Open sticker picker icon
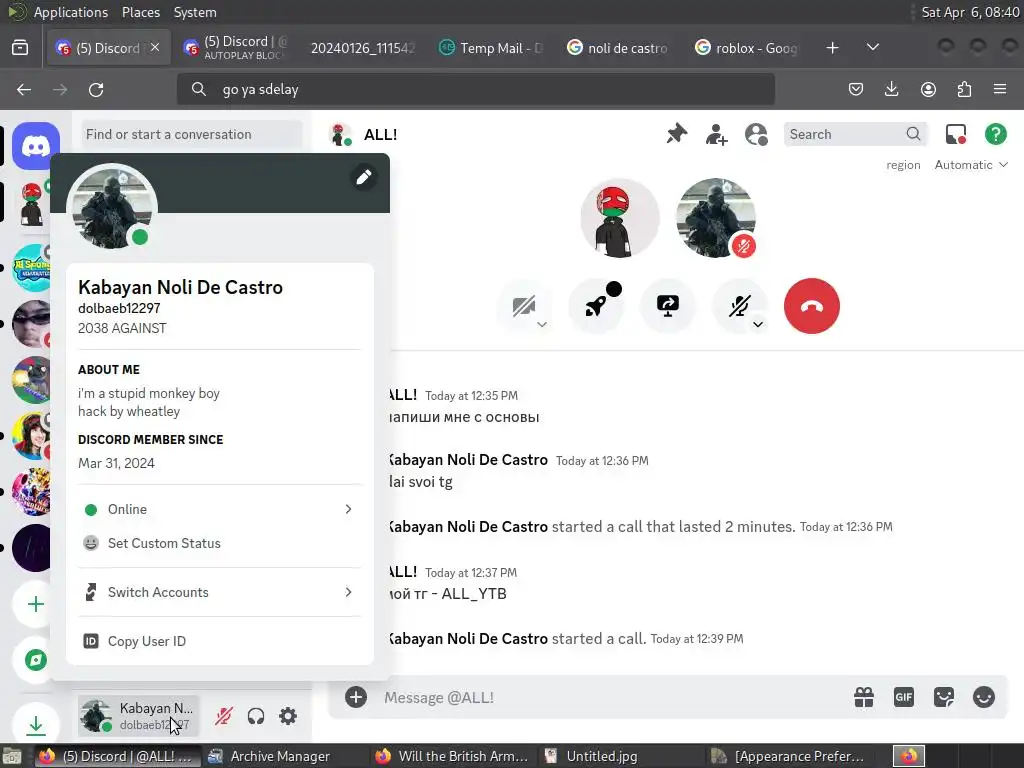Image resolution: width=1024 pixels, height=768 pixels. click(944, 697)
